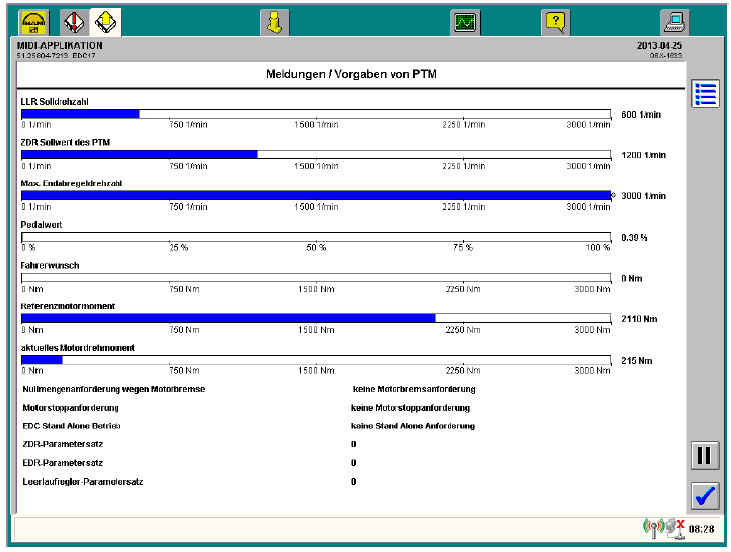731x552 pixels.
Task: Open the blue list view icon
Action: click(x=705, y=93)
